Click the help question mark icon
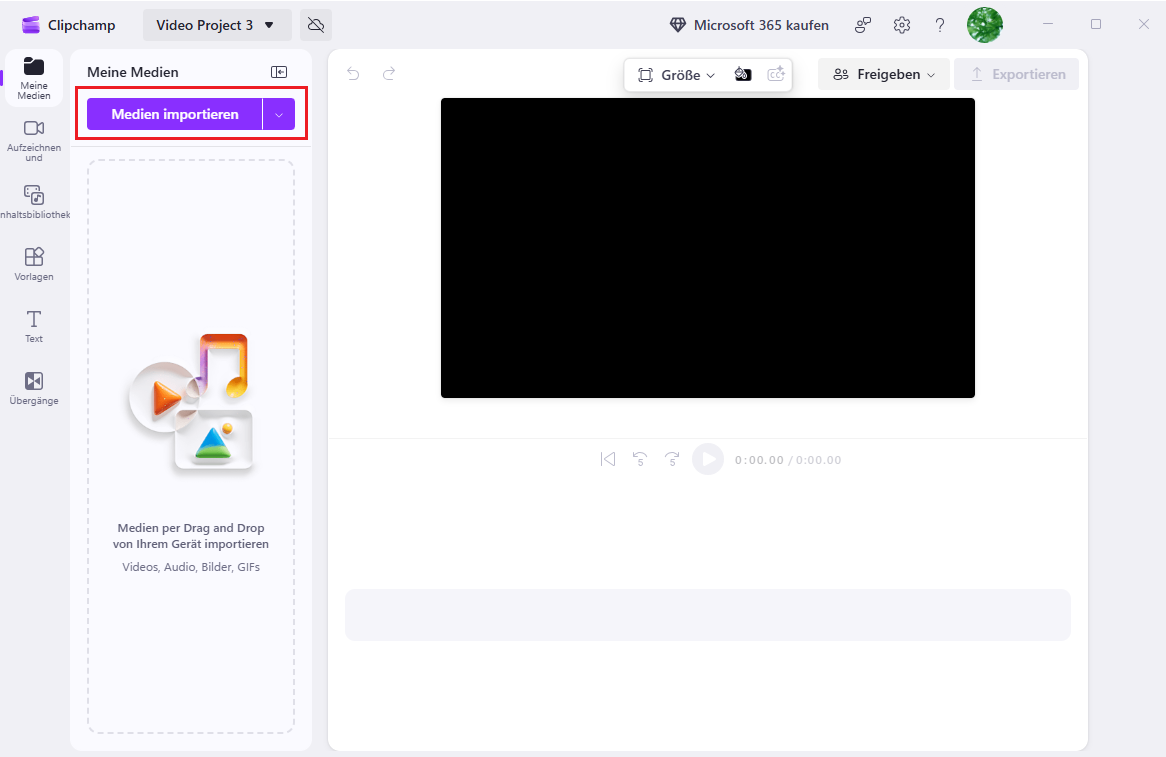Viewport: 1166px width, 757px height. coord(940,25)
